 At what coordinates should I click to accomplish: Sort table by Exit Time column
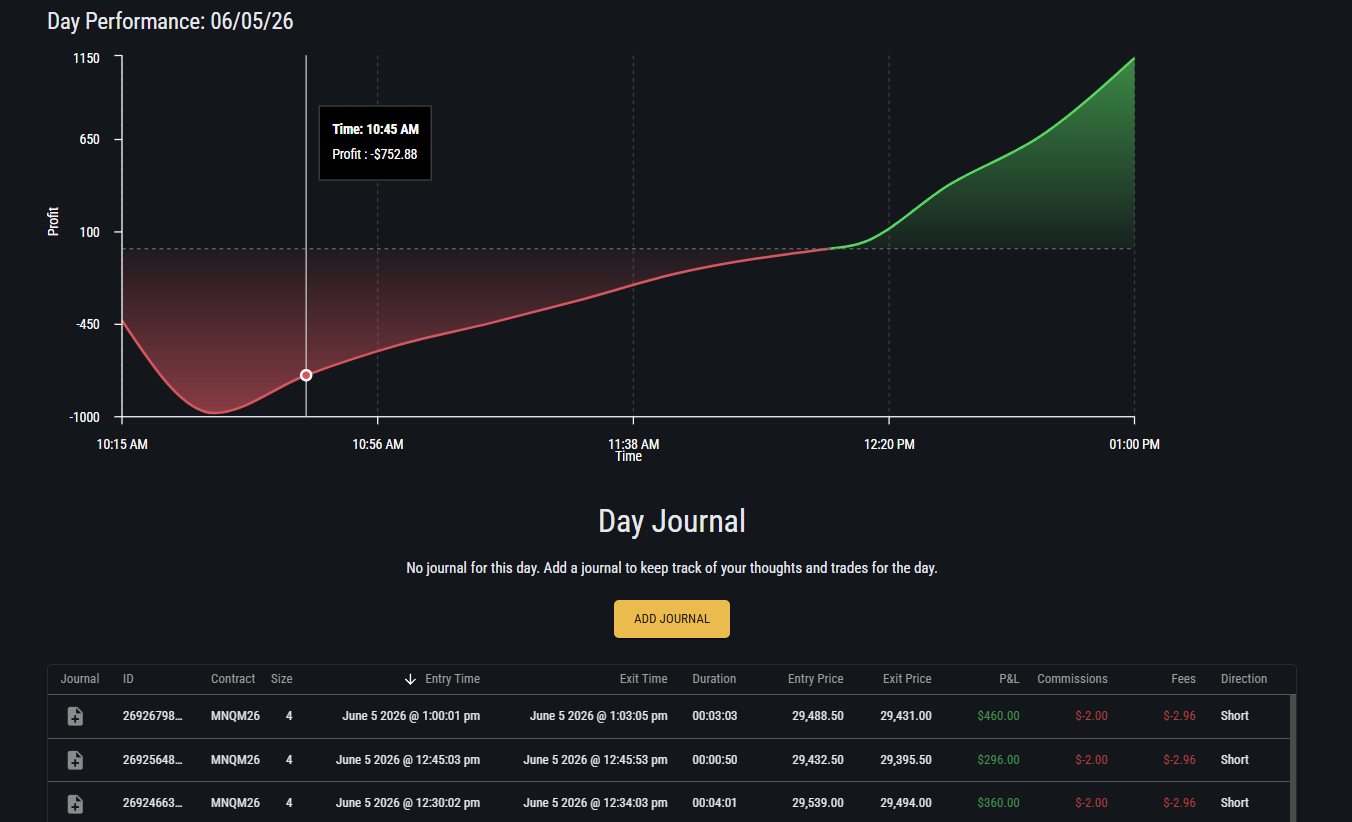tap(643, 679)
